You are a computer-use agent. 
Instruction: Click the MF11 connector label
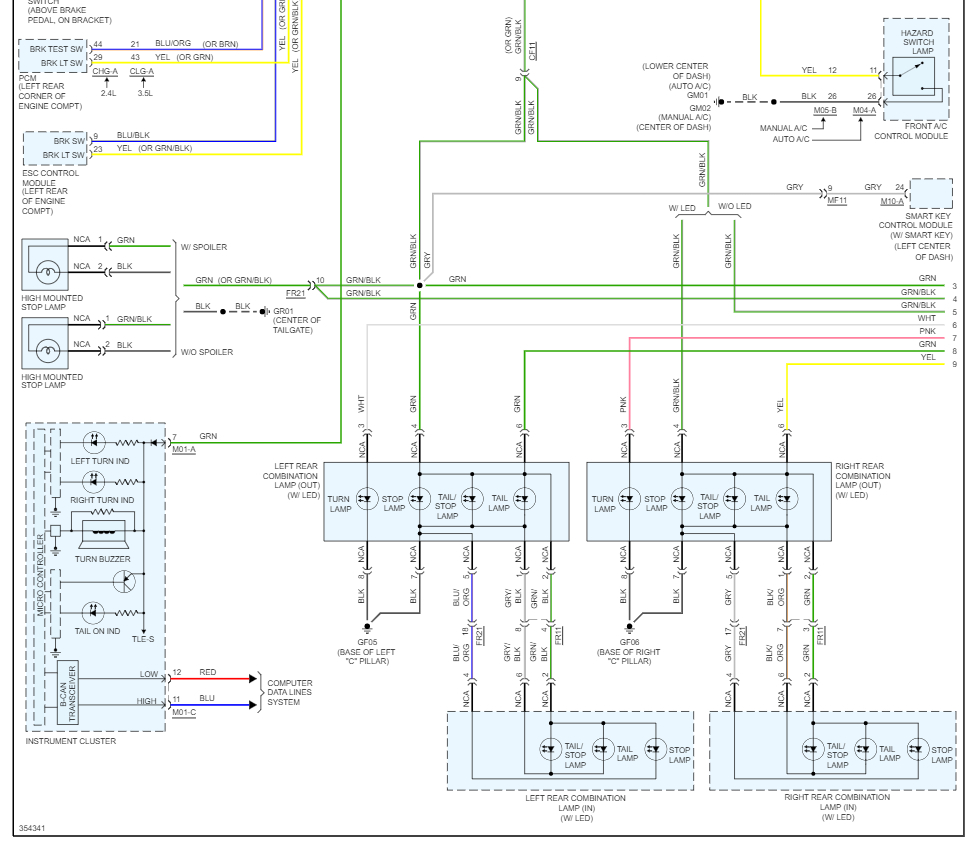coord(837,201)
